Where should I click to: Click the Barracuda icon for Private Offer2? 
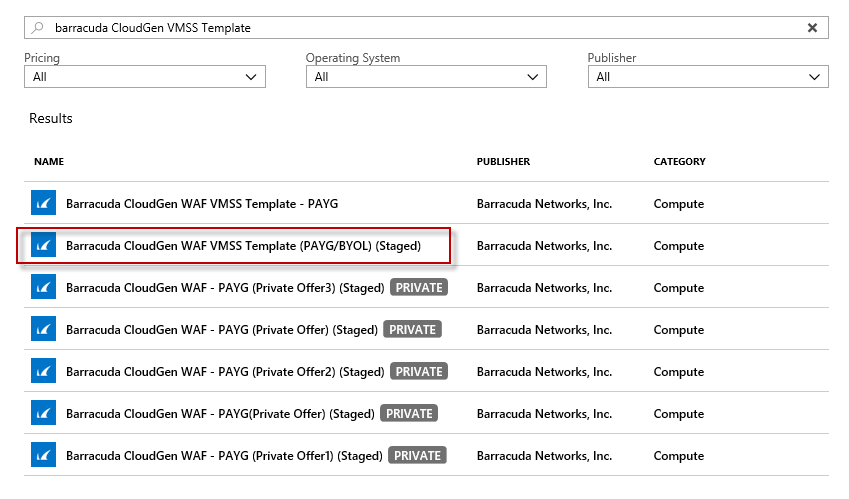pos(43,372)
